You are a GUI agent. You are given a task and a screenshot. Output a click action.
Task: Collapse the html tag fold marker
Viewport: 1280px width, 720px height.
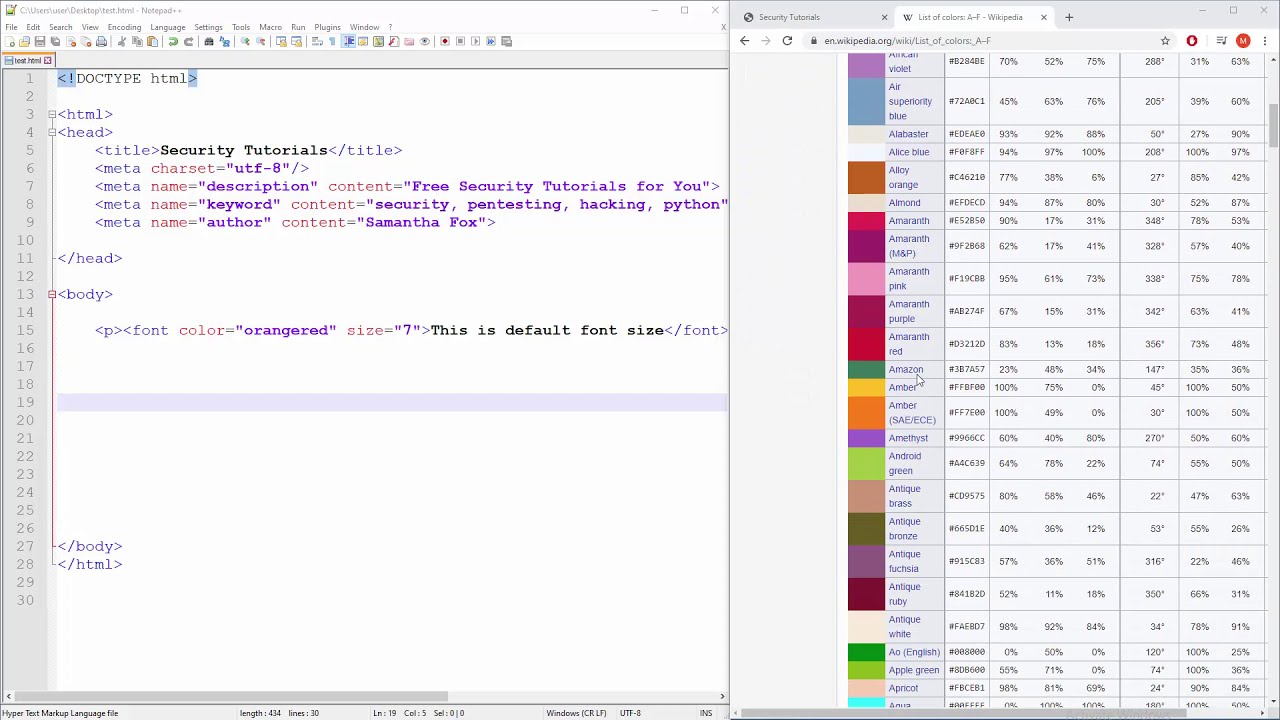click(x=51, y=114)
